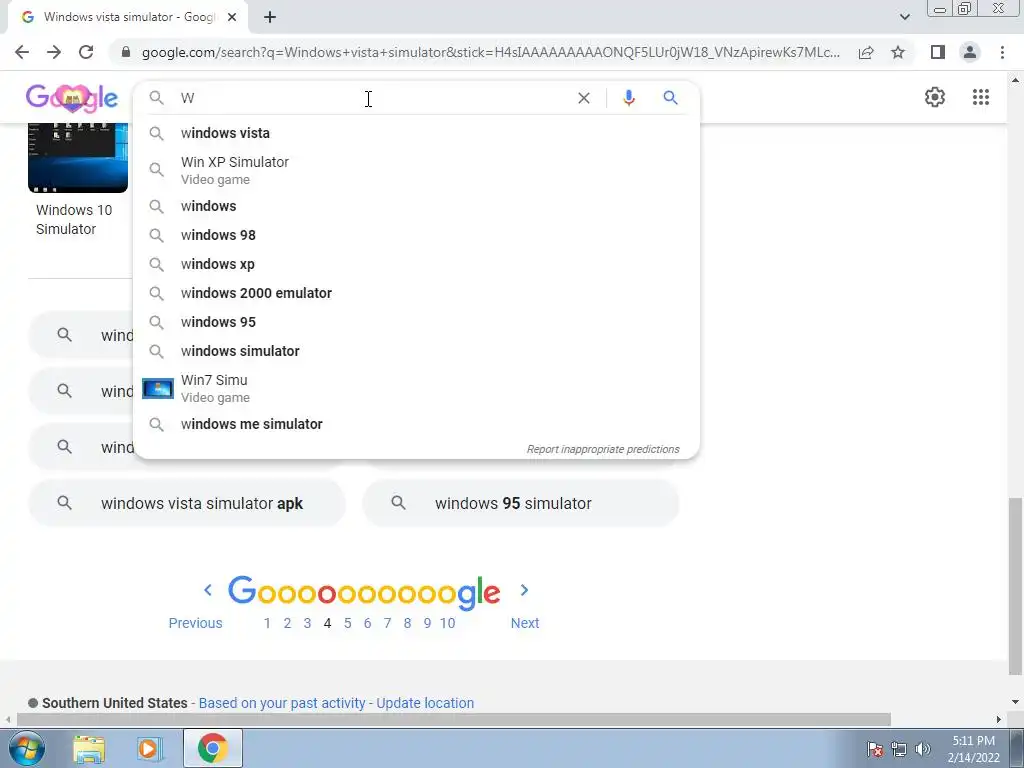Choose the windows simulator suggestion
This screenshot has width=1024, height=768.
416,351
